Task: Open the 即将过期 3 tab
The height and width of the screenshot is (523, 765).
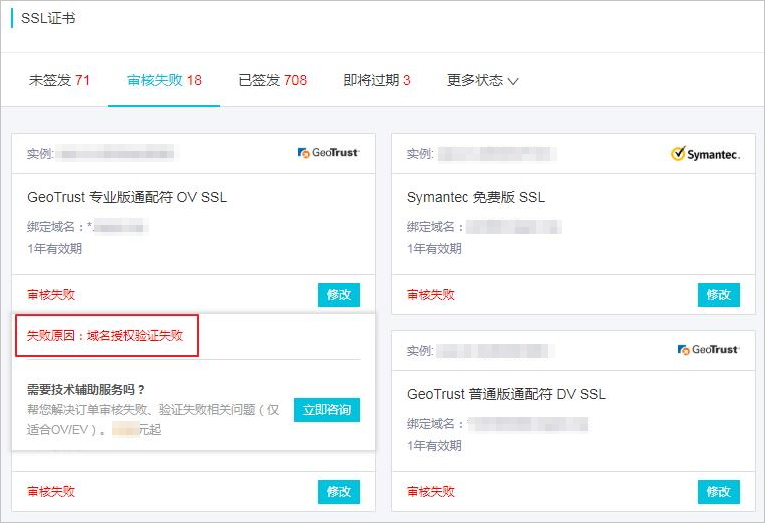Action: (377, 80)
